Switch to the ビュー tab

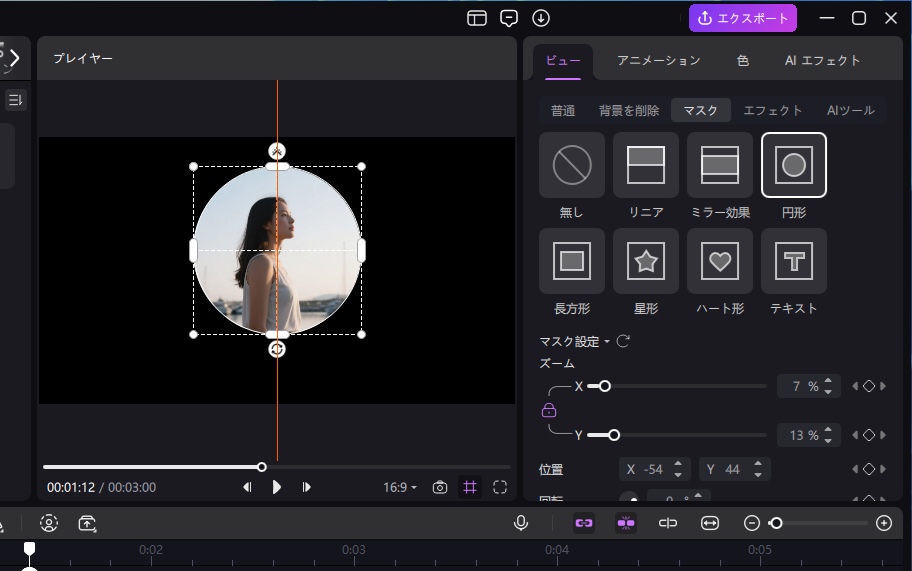562,60
